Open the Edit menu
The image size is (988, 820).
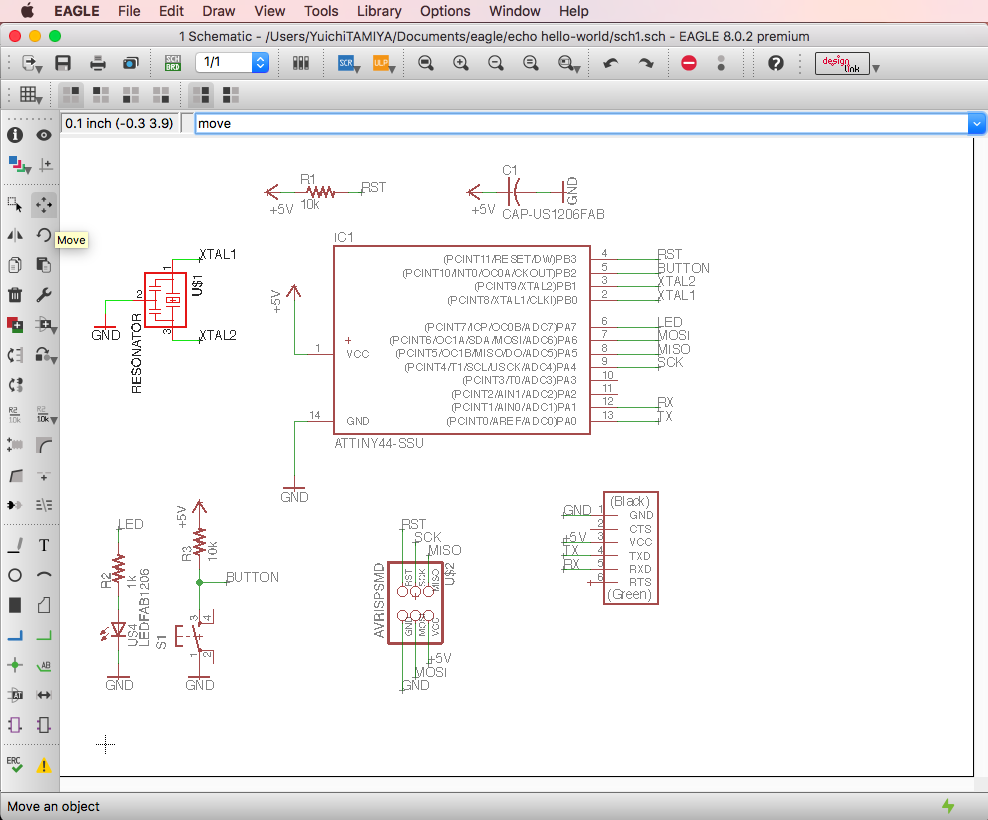171,11
